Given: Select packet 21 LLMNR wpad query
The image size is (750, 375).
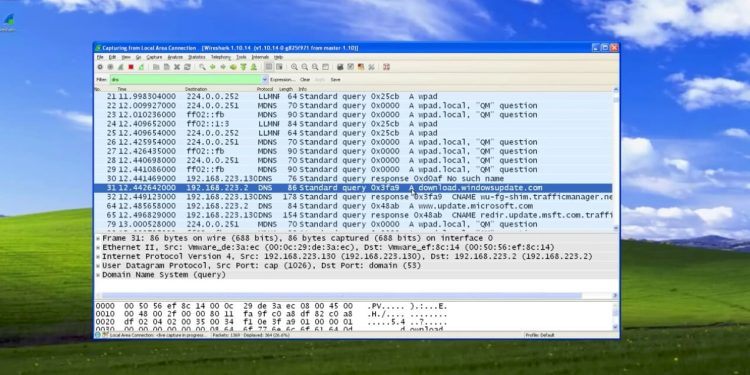Looking at the screenshot, I should tap(353, 96).
